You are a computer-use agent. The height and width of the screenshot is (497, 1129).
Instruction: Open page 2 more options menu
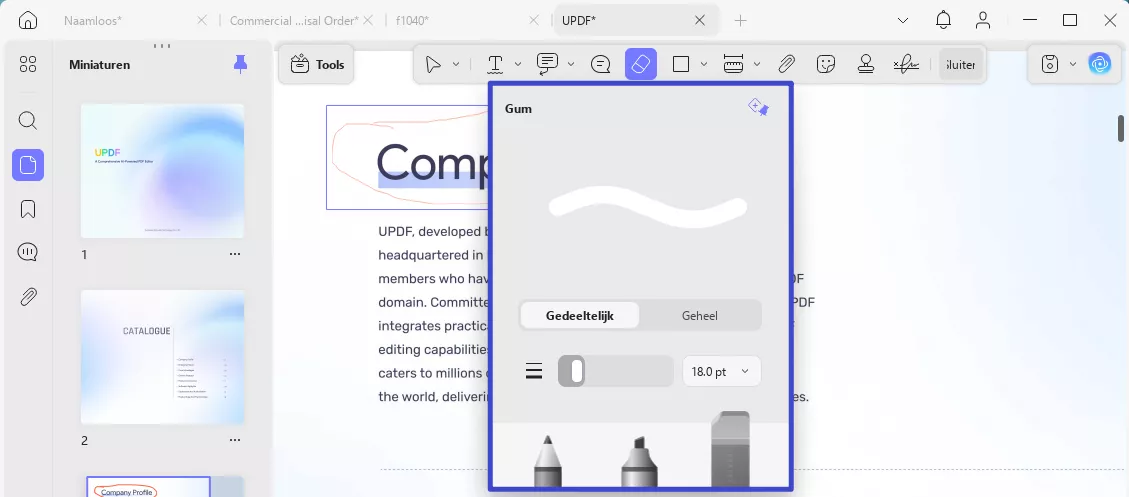(x=235, y=440)
